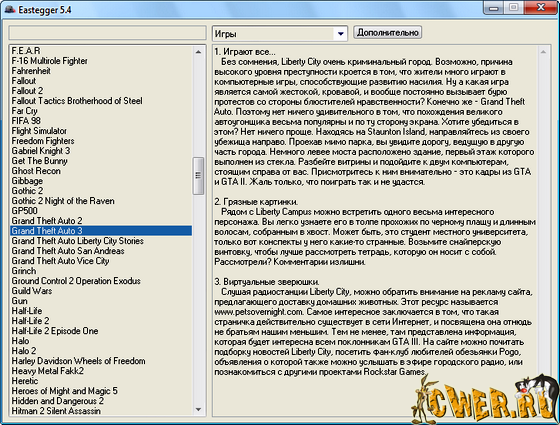The width and height of the screenshot is (560, 425).
Task: Select Flight Simulator entry
Action: [101, 131]
